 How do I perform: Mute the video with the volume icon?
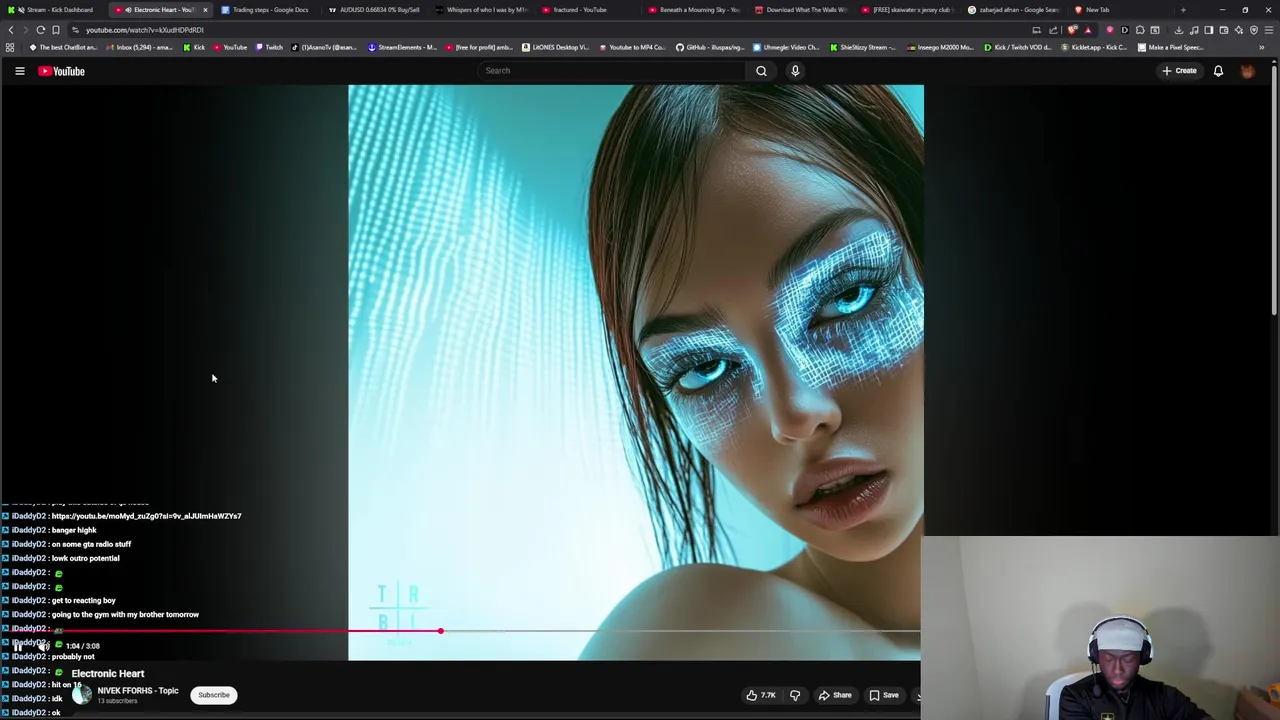[44, 646]
